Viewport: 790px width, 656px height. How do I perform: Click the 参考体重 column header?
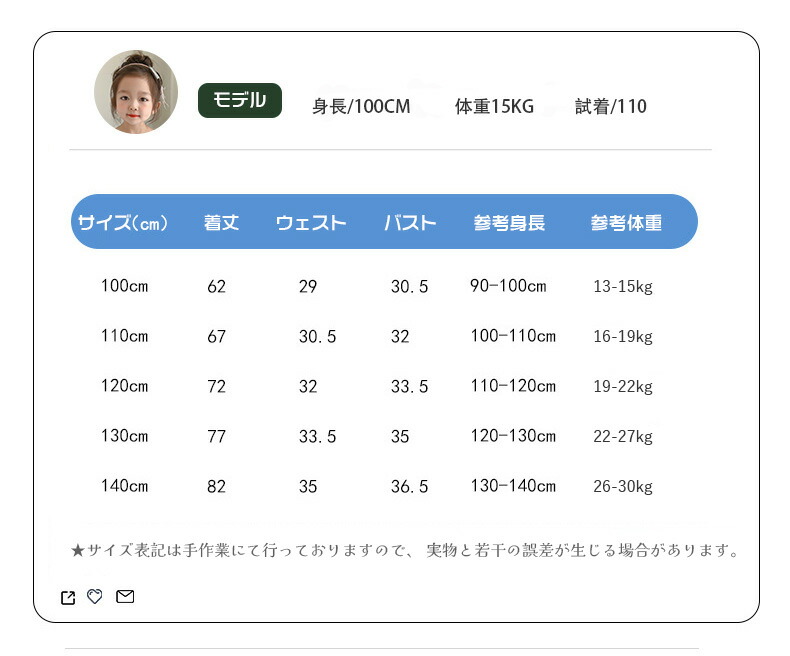point(626,223)
